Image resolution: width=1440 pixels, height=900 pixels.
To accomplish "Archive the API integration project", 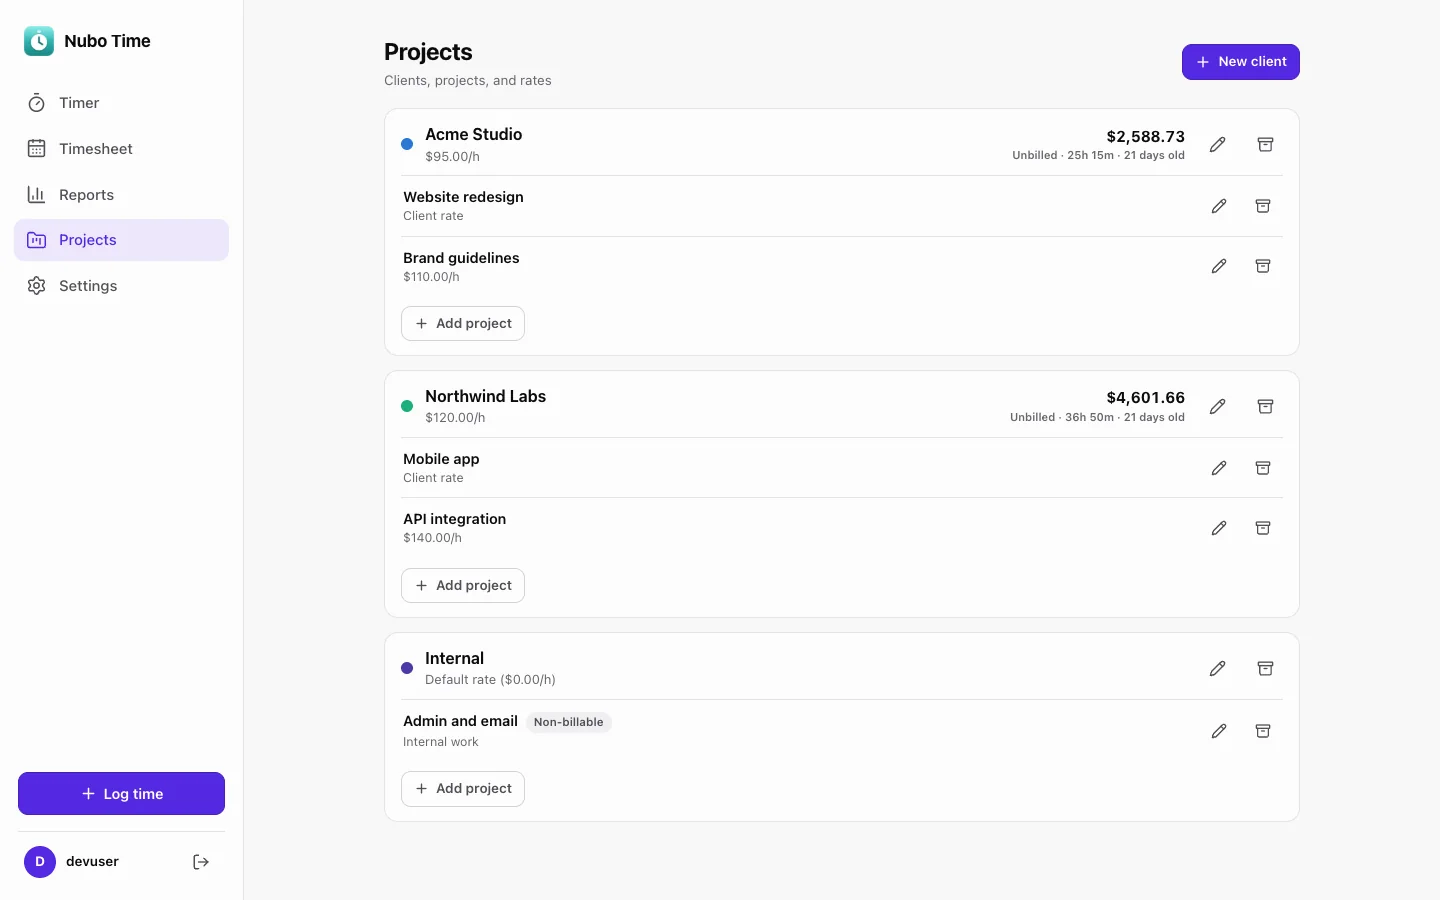I will pyautogui.click(x=1263, y=528).
